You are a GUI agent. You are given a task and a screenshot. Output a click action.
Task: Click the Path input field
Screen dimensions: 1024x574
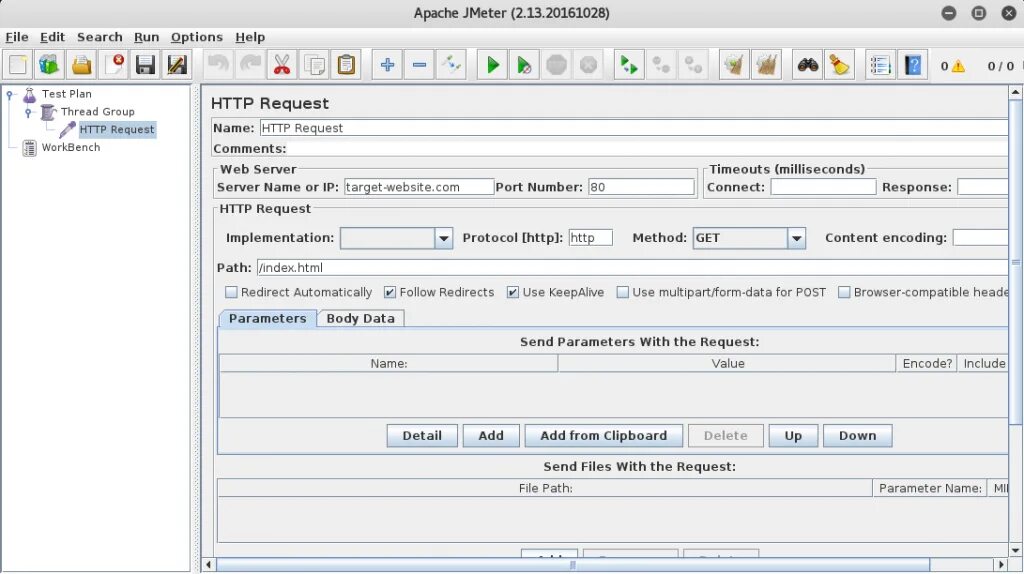click(632, 268)
